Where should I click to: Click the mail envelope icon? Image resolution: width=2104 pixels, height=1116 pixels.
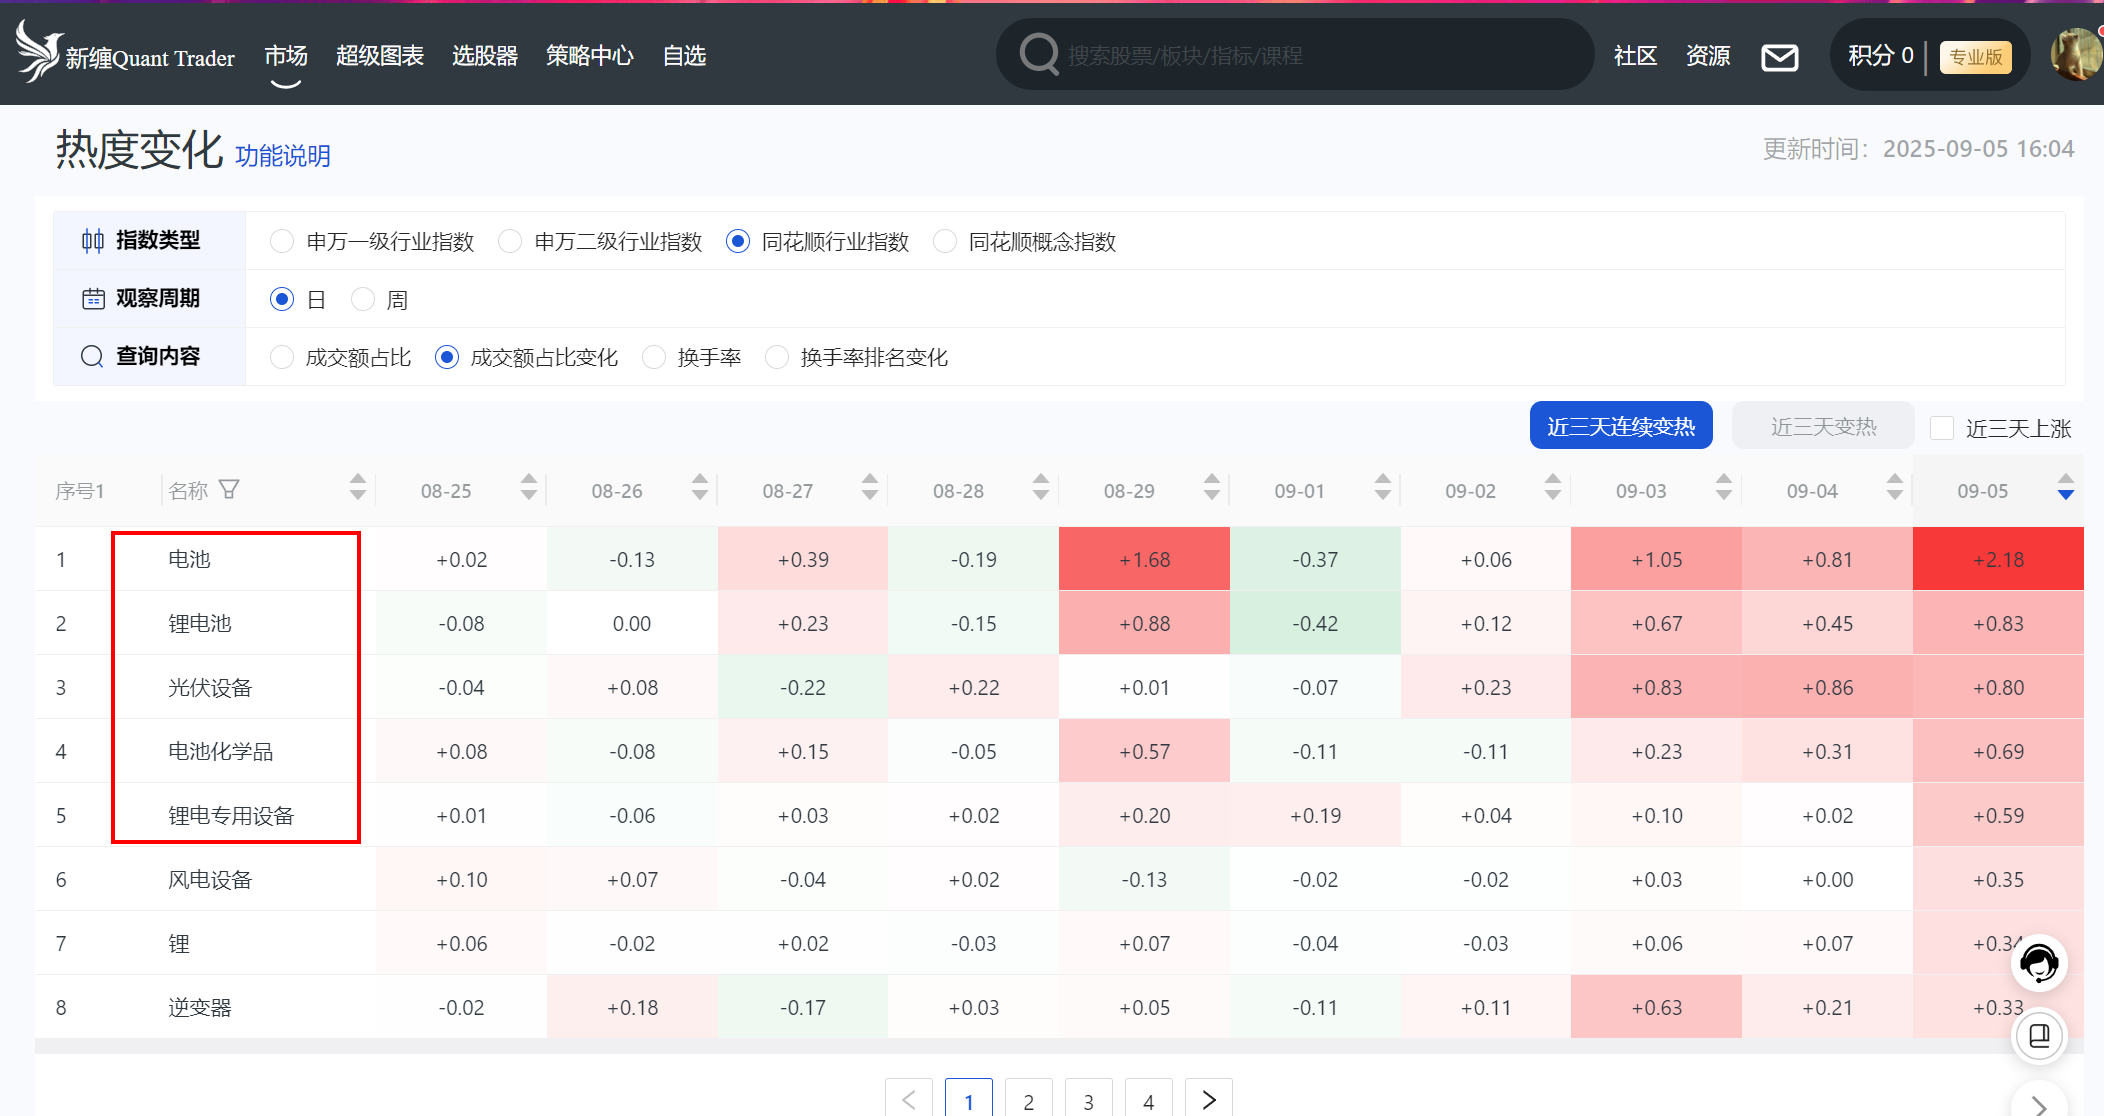click(x=1779, y=58)
